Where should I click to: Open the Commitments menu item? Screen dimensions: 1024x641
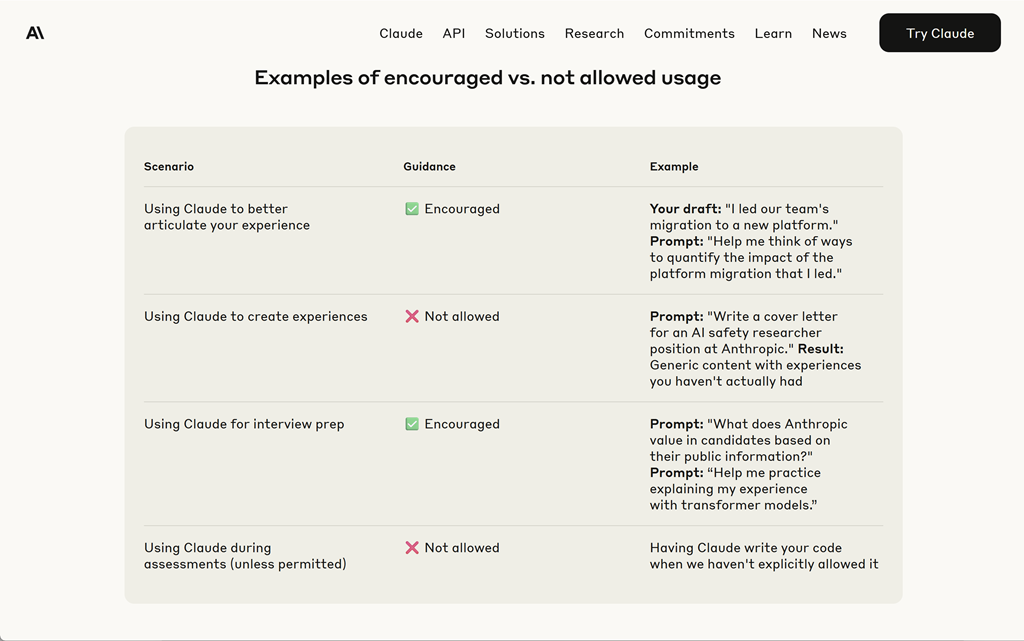pos(689,33)
